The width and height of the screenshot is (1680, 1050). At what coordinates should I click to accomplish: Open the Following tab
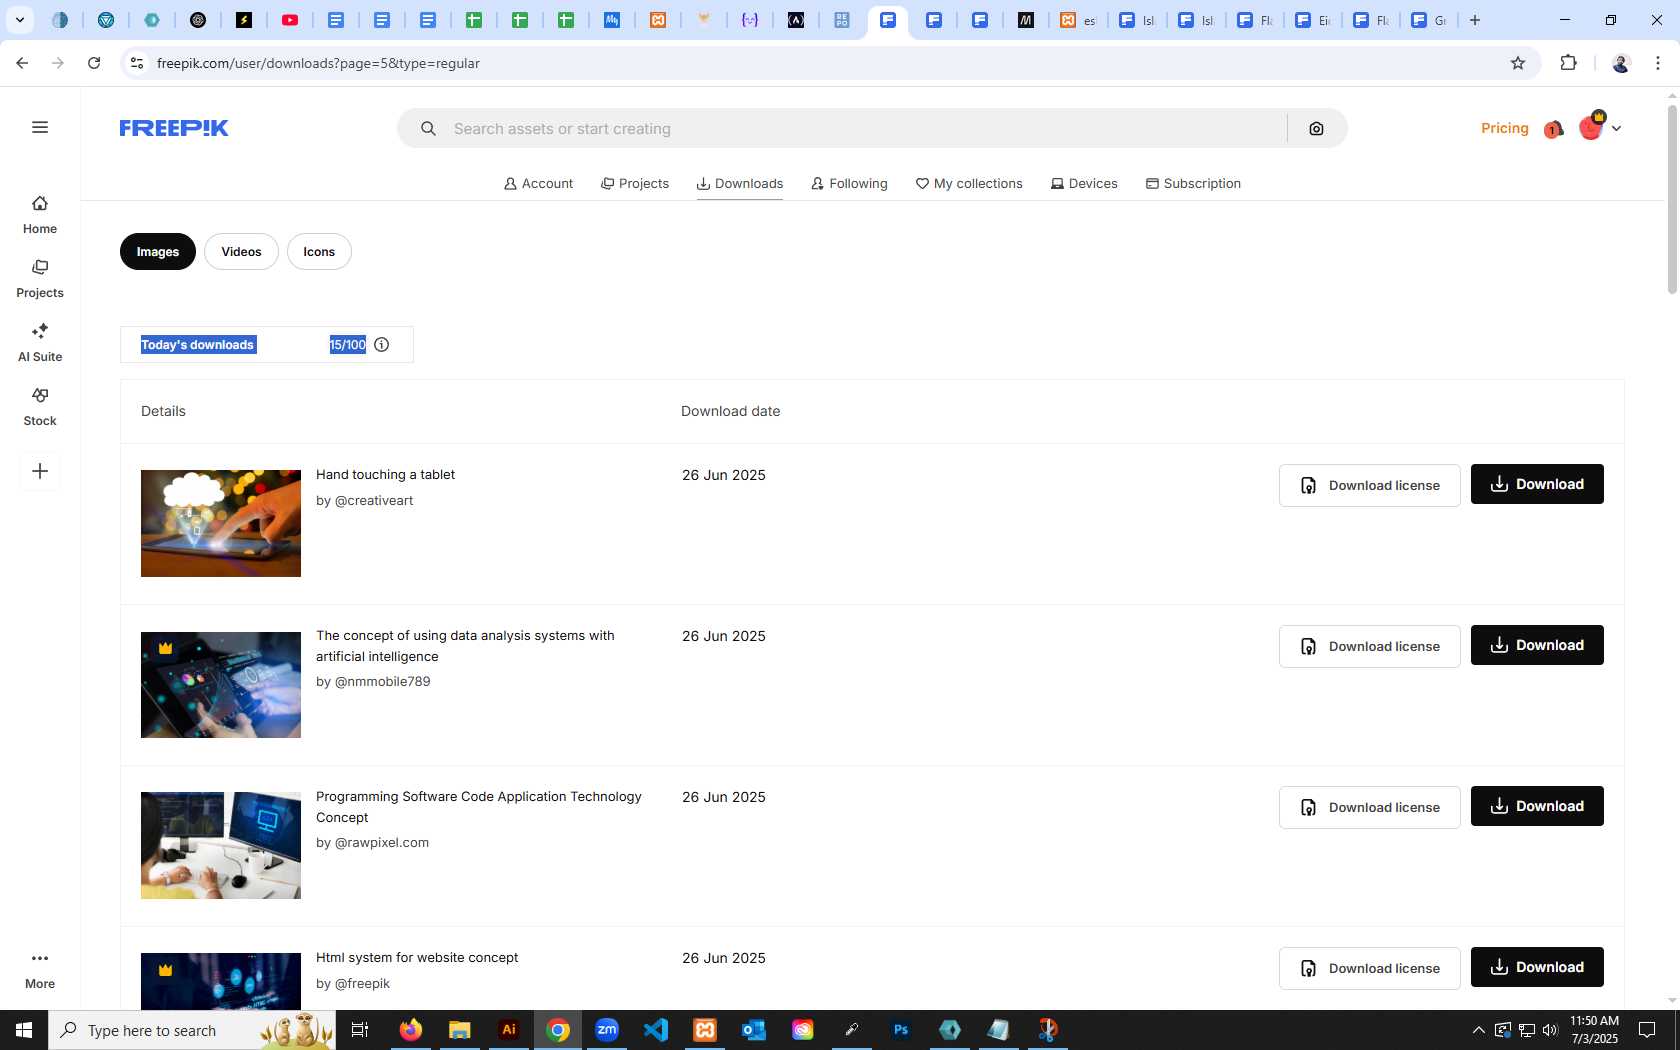coord(849,184)
